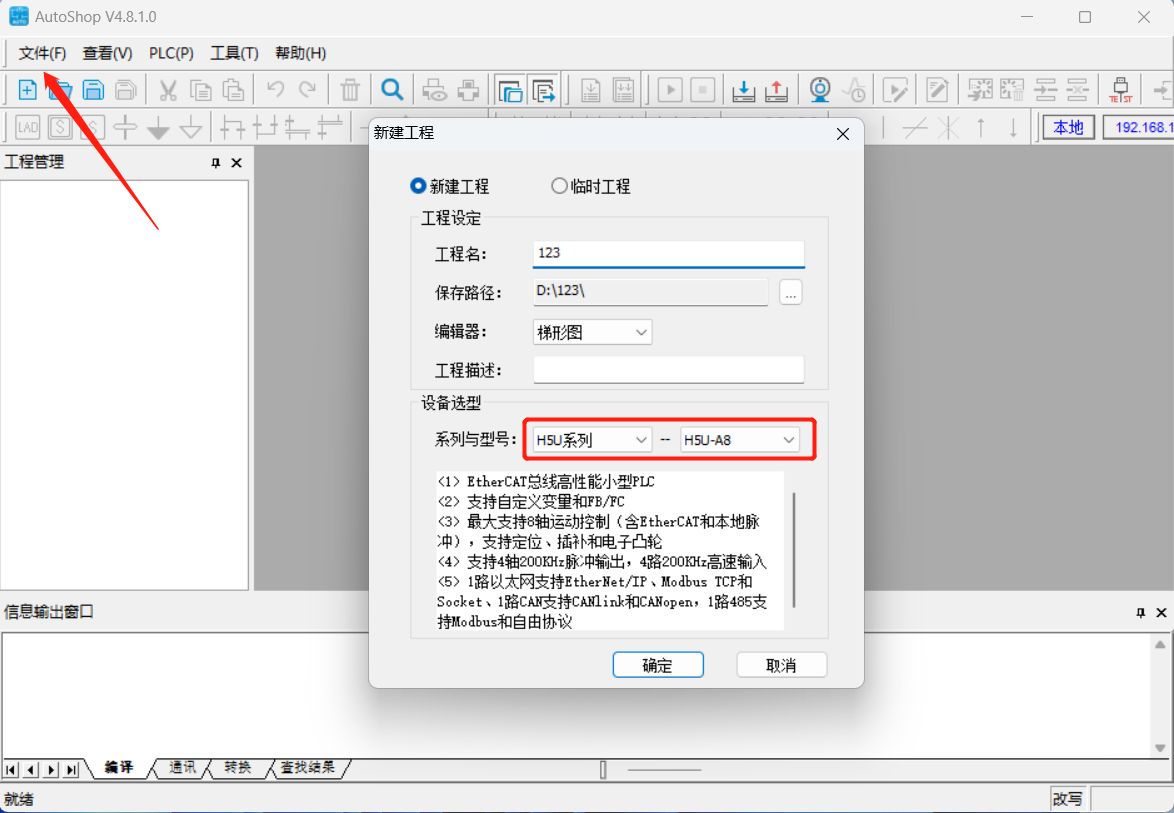Click the upload from PLC icon
The height and width of the screenshot is (813, 1174).
[x=776, y=90]
